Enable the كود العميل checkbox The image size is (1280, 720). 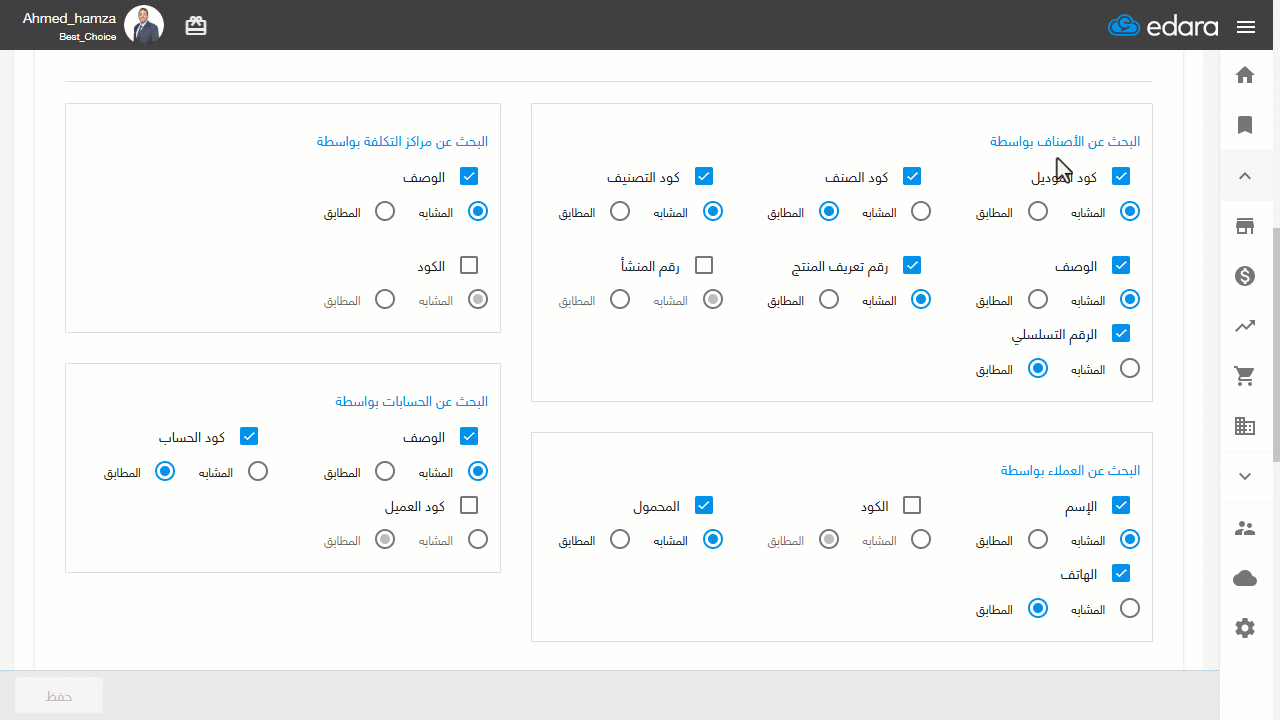469,505
